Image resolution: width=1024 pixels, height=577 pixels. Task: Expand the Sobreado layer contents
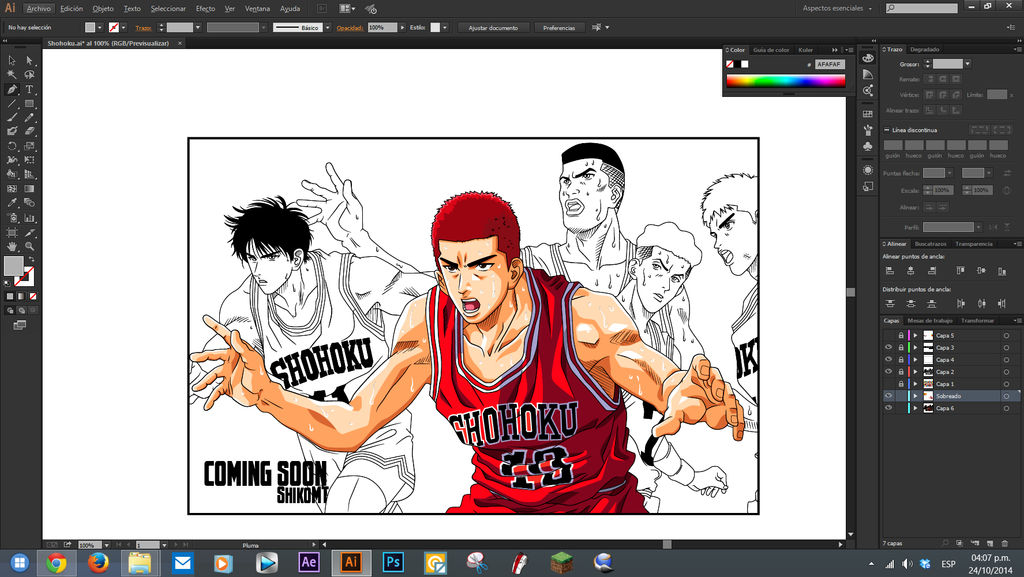(916, 395)
